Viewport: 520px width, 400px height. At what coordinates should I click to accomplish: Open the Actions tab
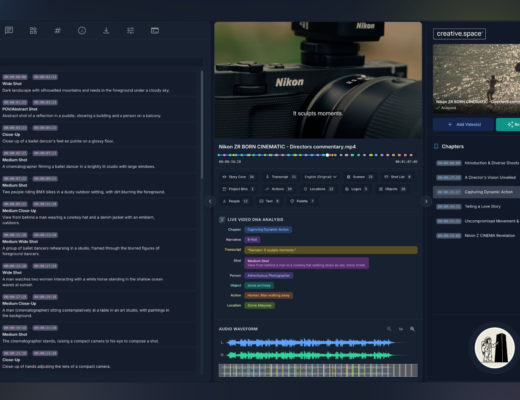click(x=279, y=189)
